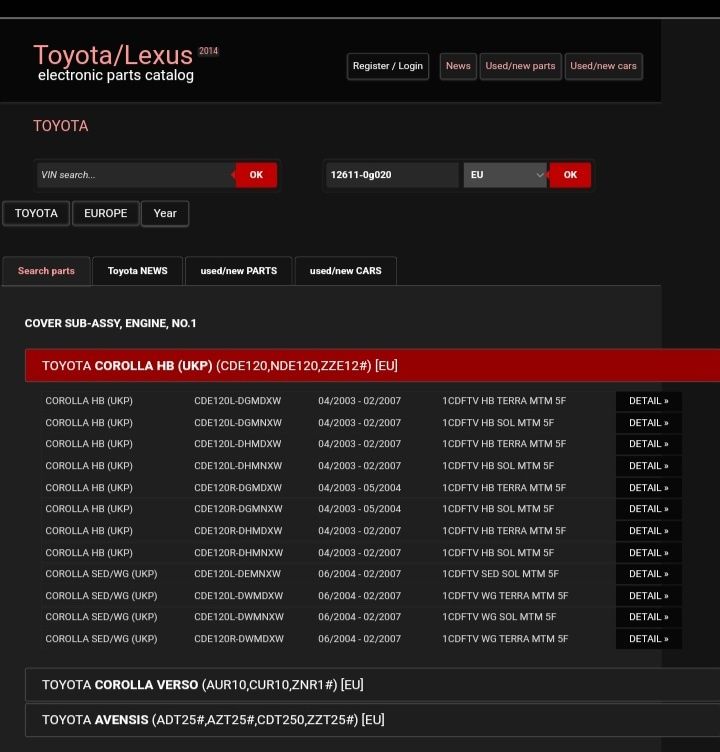The height and width of the screenshot is (752, 720).
Task: Select the Search parts tab
Action: tap(47, 271)
